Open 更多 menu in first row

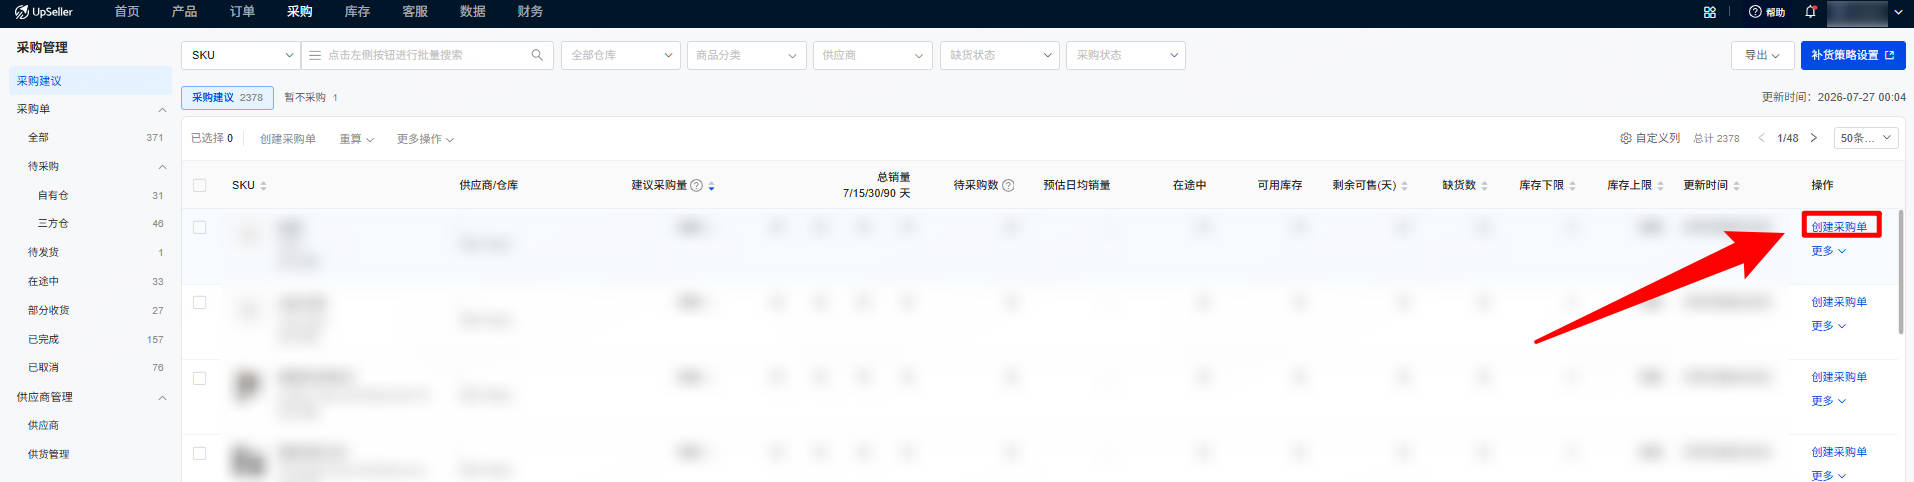1828,251
